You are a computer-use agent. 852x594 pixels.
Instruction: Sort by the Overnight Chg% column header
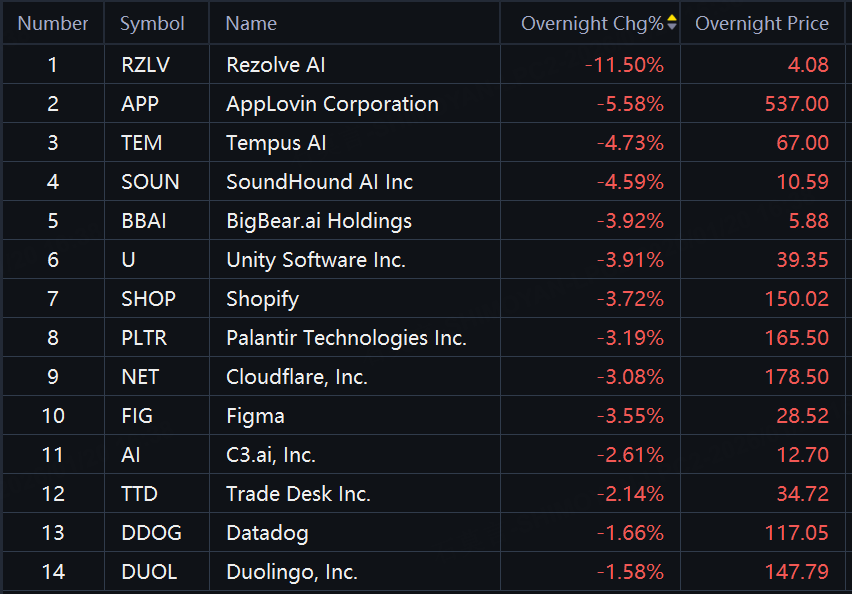pyautogui.click(x=591, y=23)
